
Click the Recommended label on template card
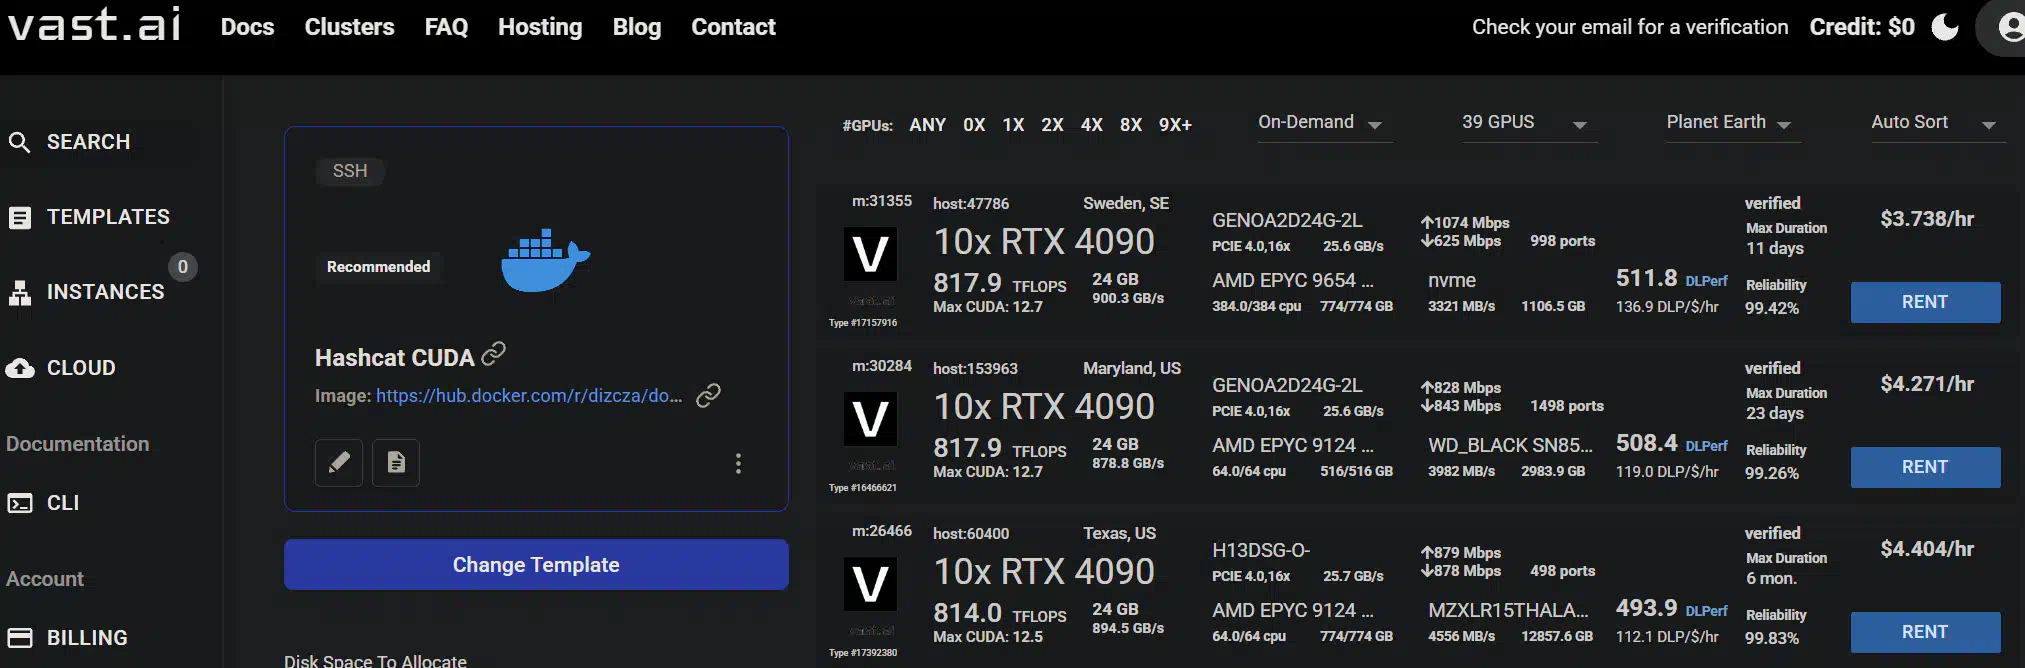tap(378, 267)
